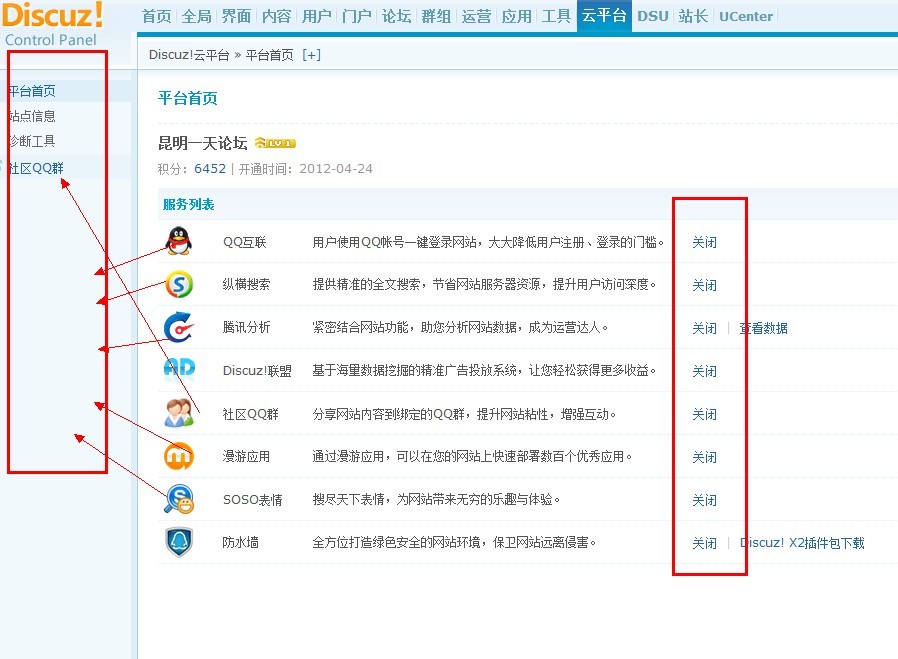The width and height of the screenshot is (898, 659).
Task: Click the Discuz! Control Panel logo
Action: pos(53,24)
